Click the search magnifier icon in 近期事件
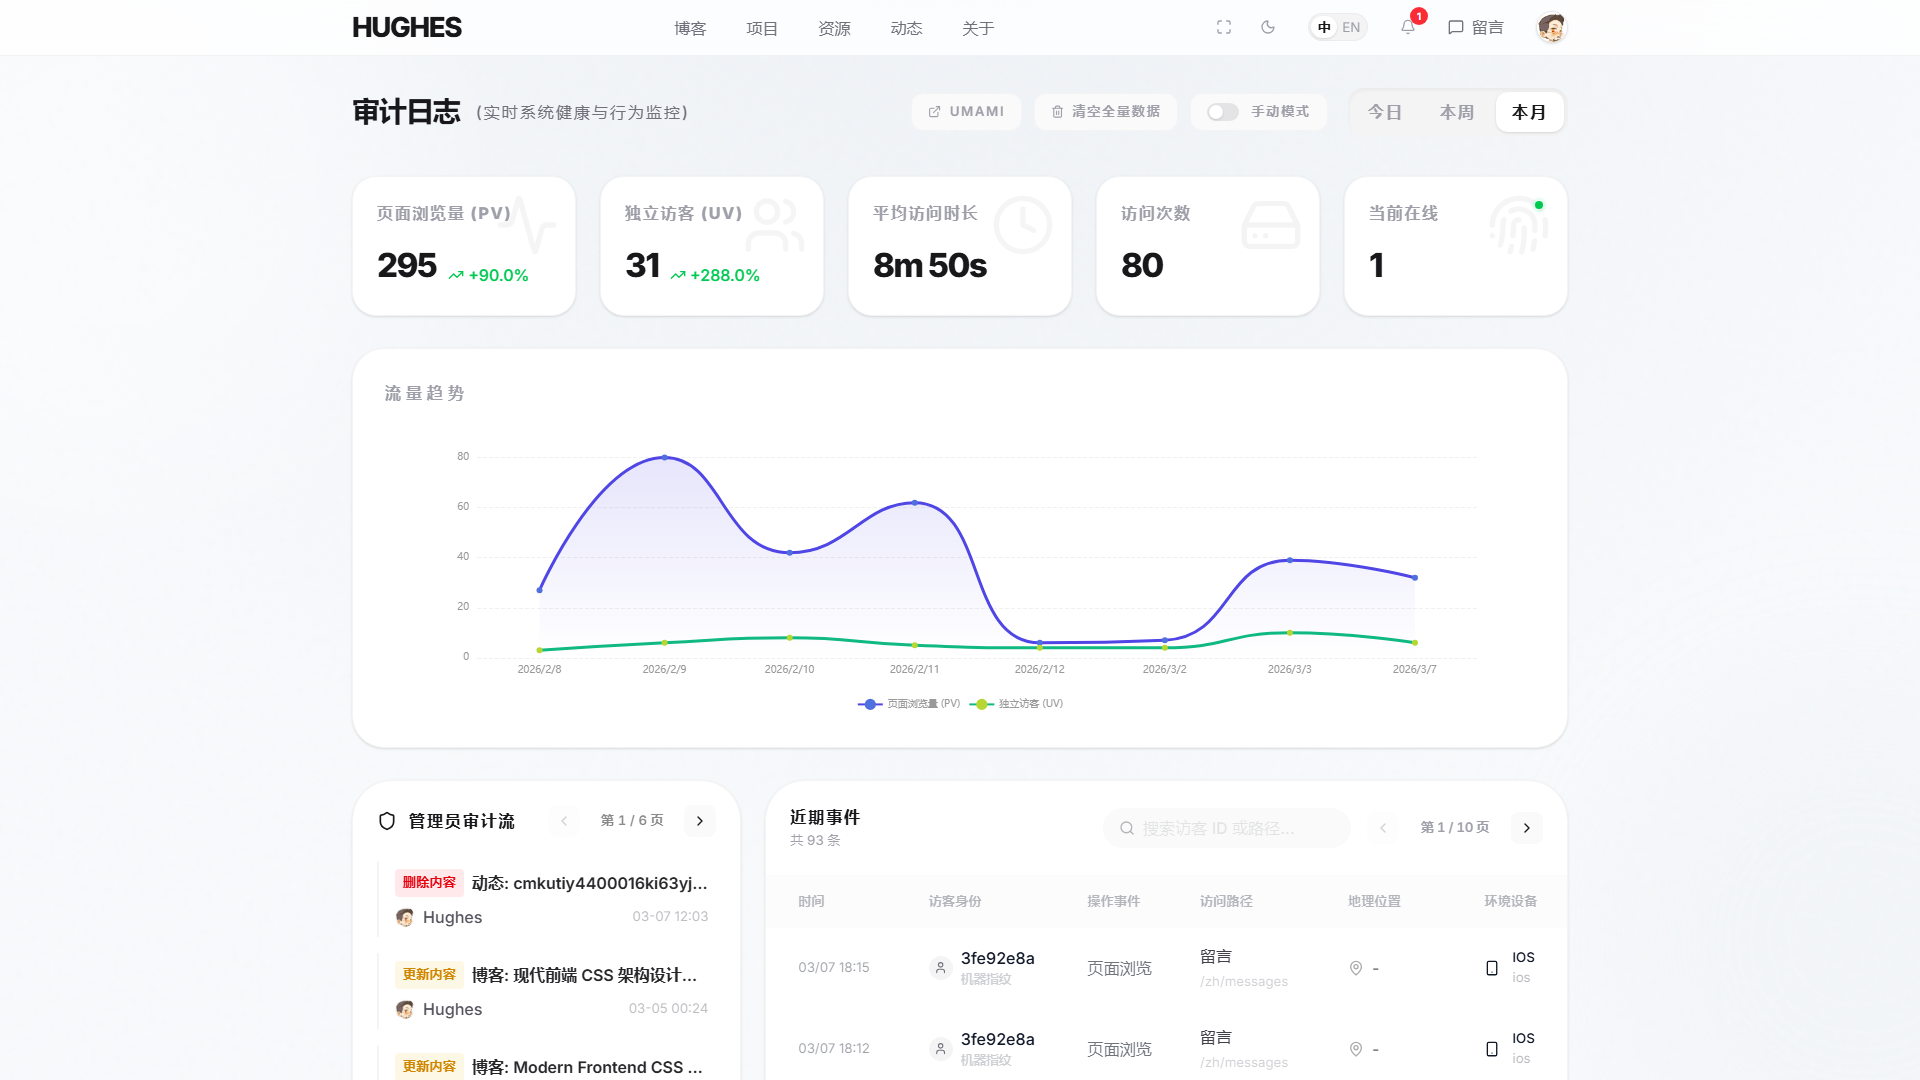The image size is (1920, 1080). click(1127, 828)
